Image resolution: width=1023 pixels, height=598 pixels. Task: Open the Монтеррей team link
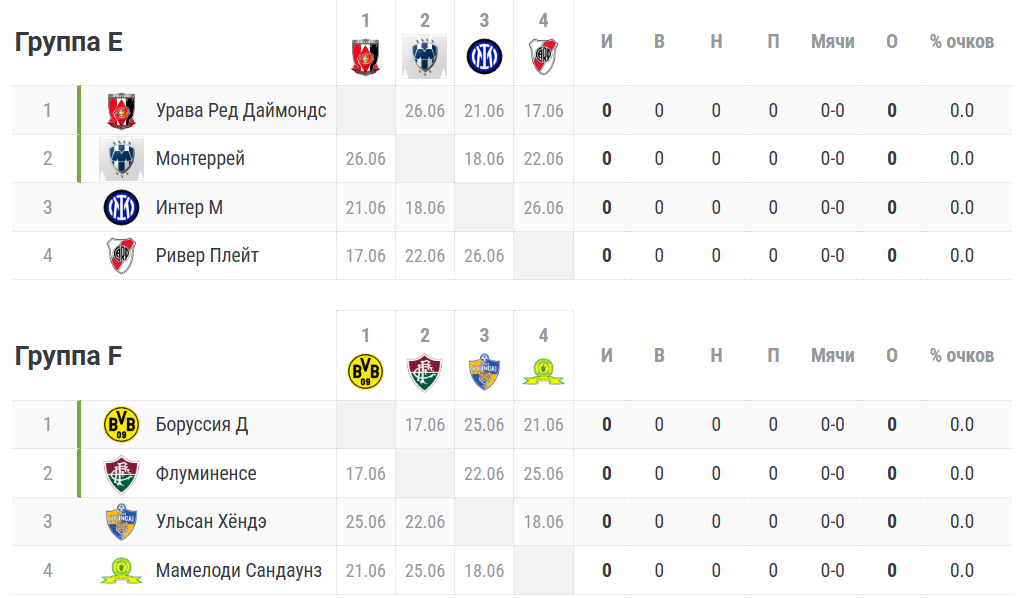[200, 158]
